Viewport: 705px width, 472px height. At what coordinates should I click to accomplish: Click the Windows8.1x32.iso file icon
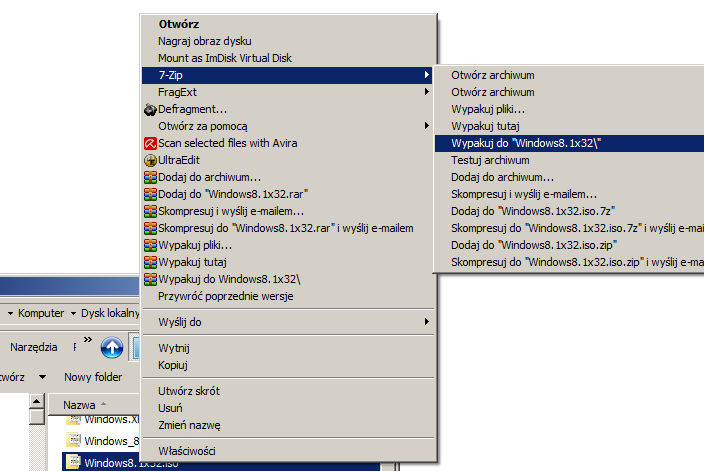pos(73,462)
